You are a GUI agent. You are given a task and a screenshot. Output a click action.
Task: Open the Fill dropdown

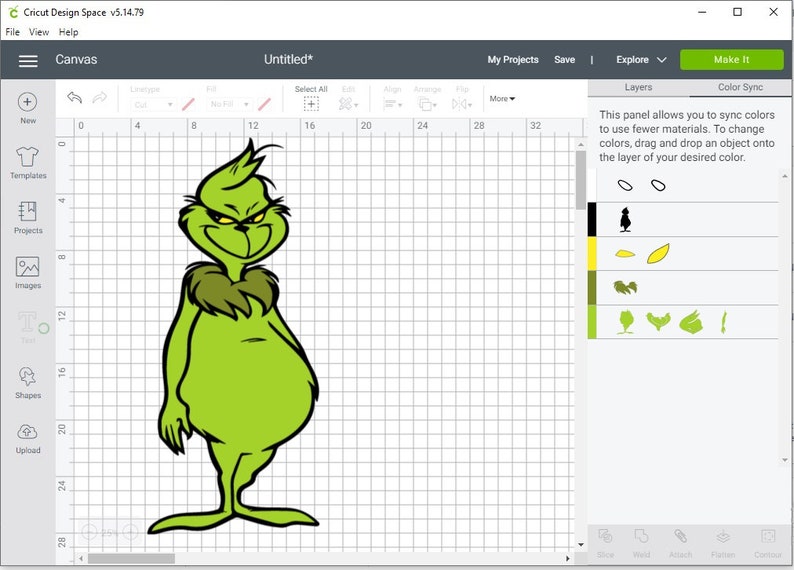click(x=229, y=105)
